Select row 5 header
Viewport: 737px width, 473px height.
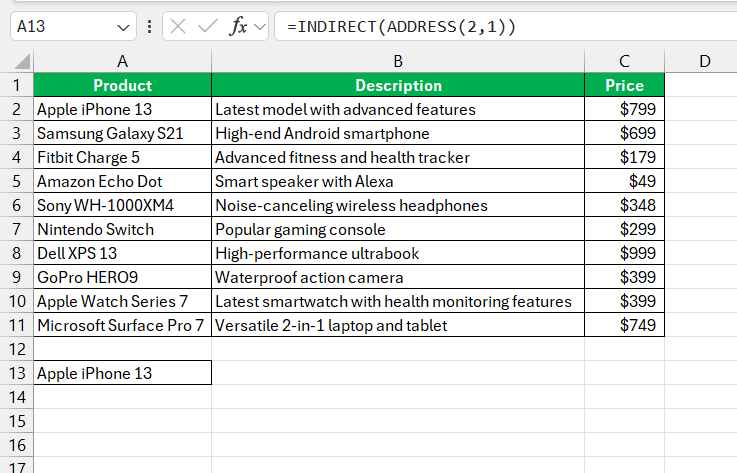[x=16, y=181]
